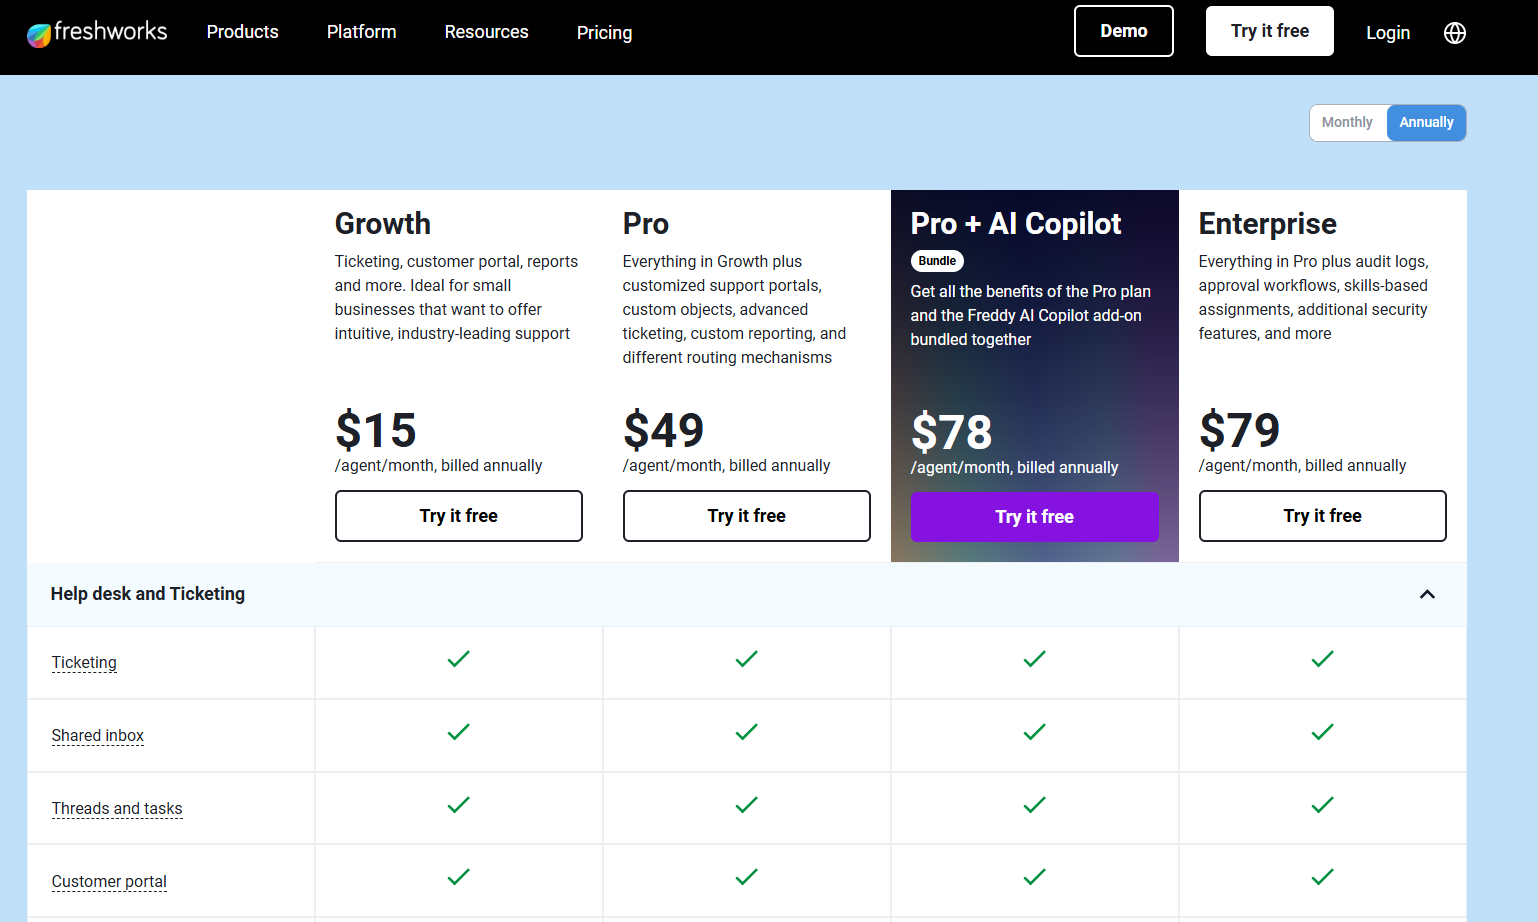Open the language globe icon
This screenshot has width=1538, height=922.
coord(1455,33)
